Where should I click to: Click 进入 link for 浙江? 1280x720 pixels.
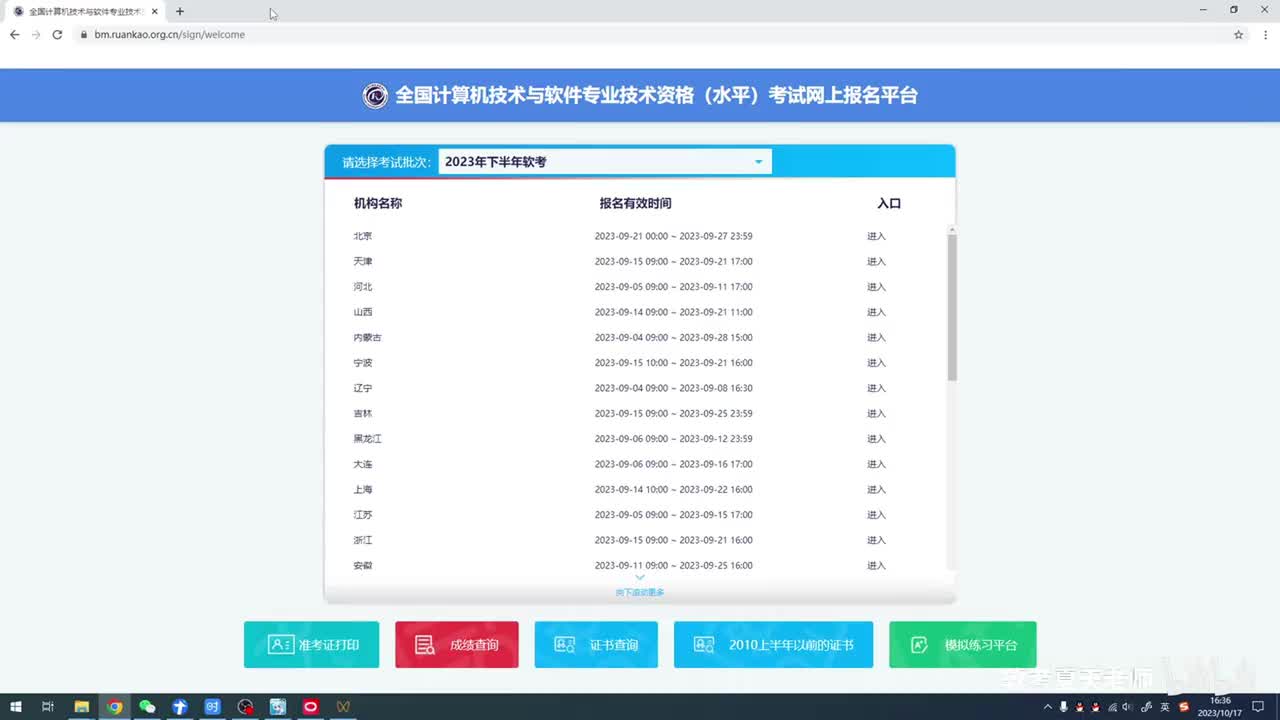coord(876,540)
